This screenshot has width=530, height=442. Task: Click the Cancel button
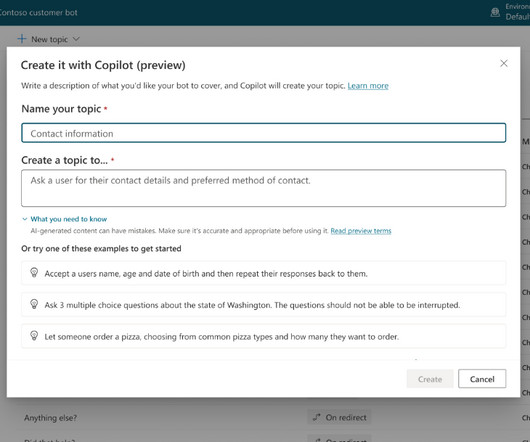pos(482,379)
